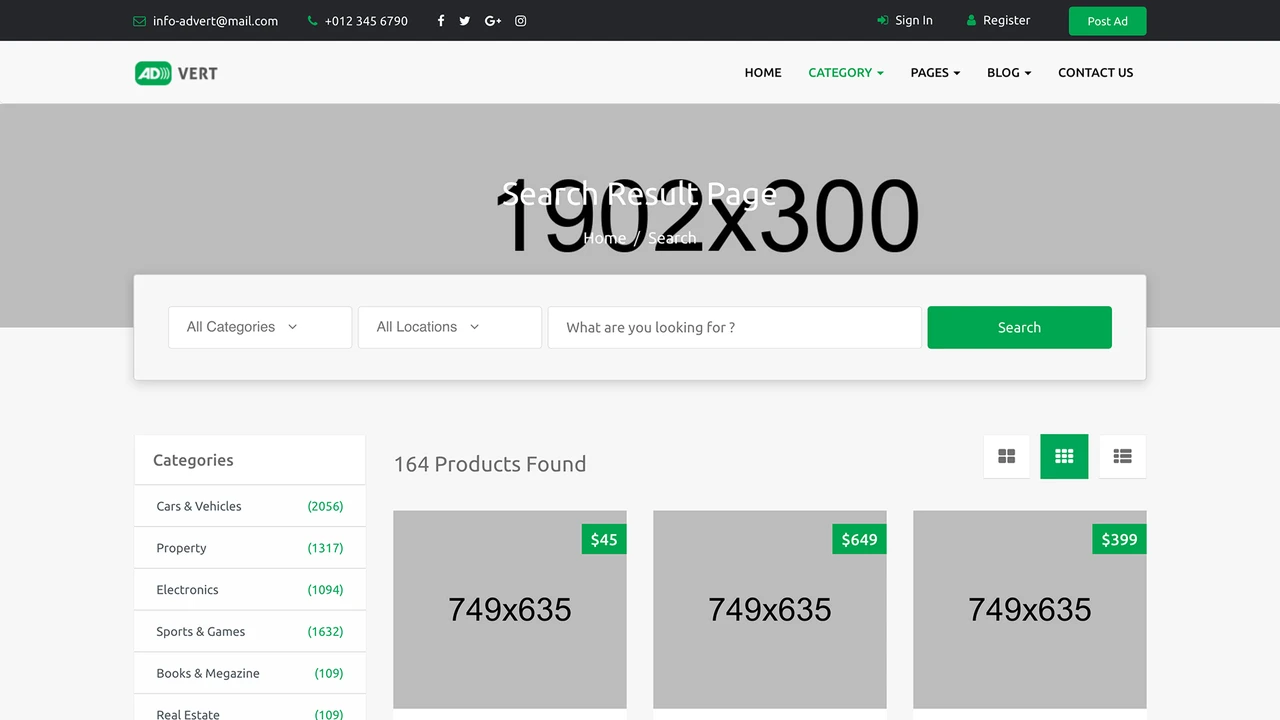Click the envelope email icon in top bar
Image resolution: width=1280 pixels, height=720 pixels.
tap(139, 21)
